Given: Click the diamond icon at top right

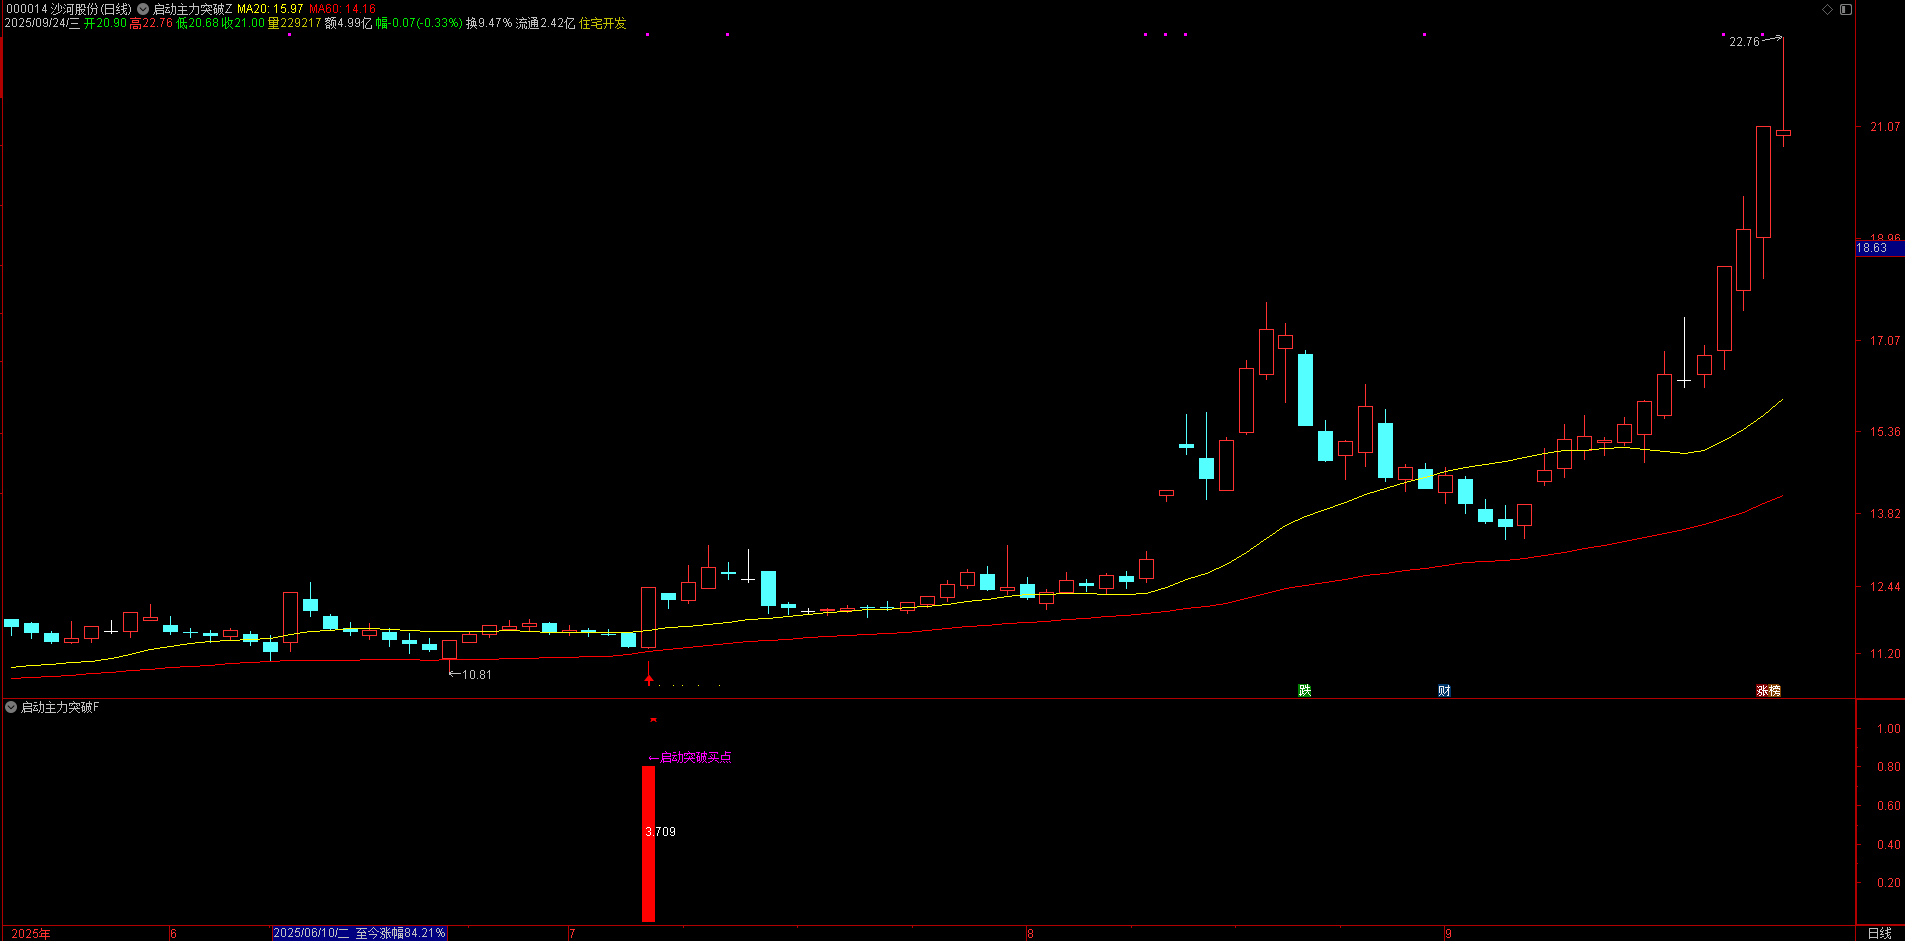Looking at the screenshot, I should tap(1827, 9).
